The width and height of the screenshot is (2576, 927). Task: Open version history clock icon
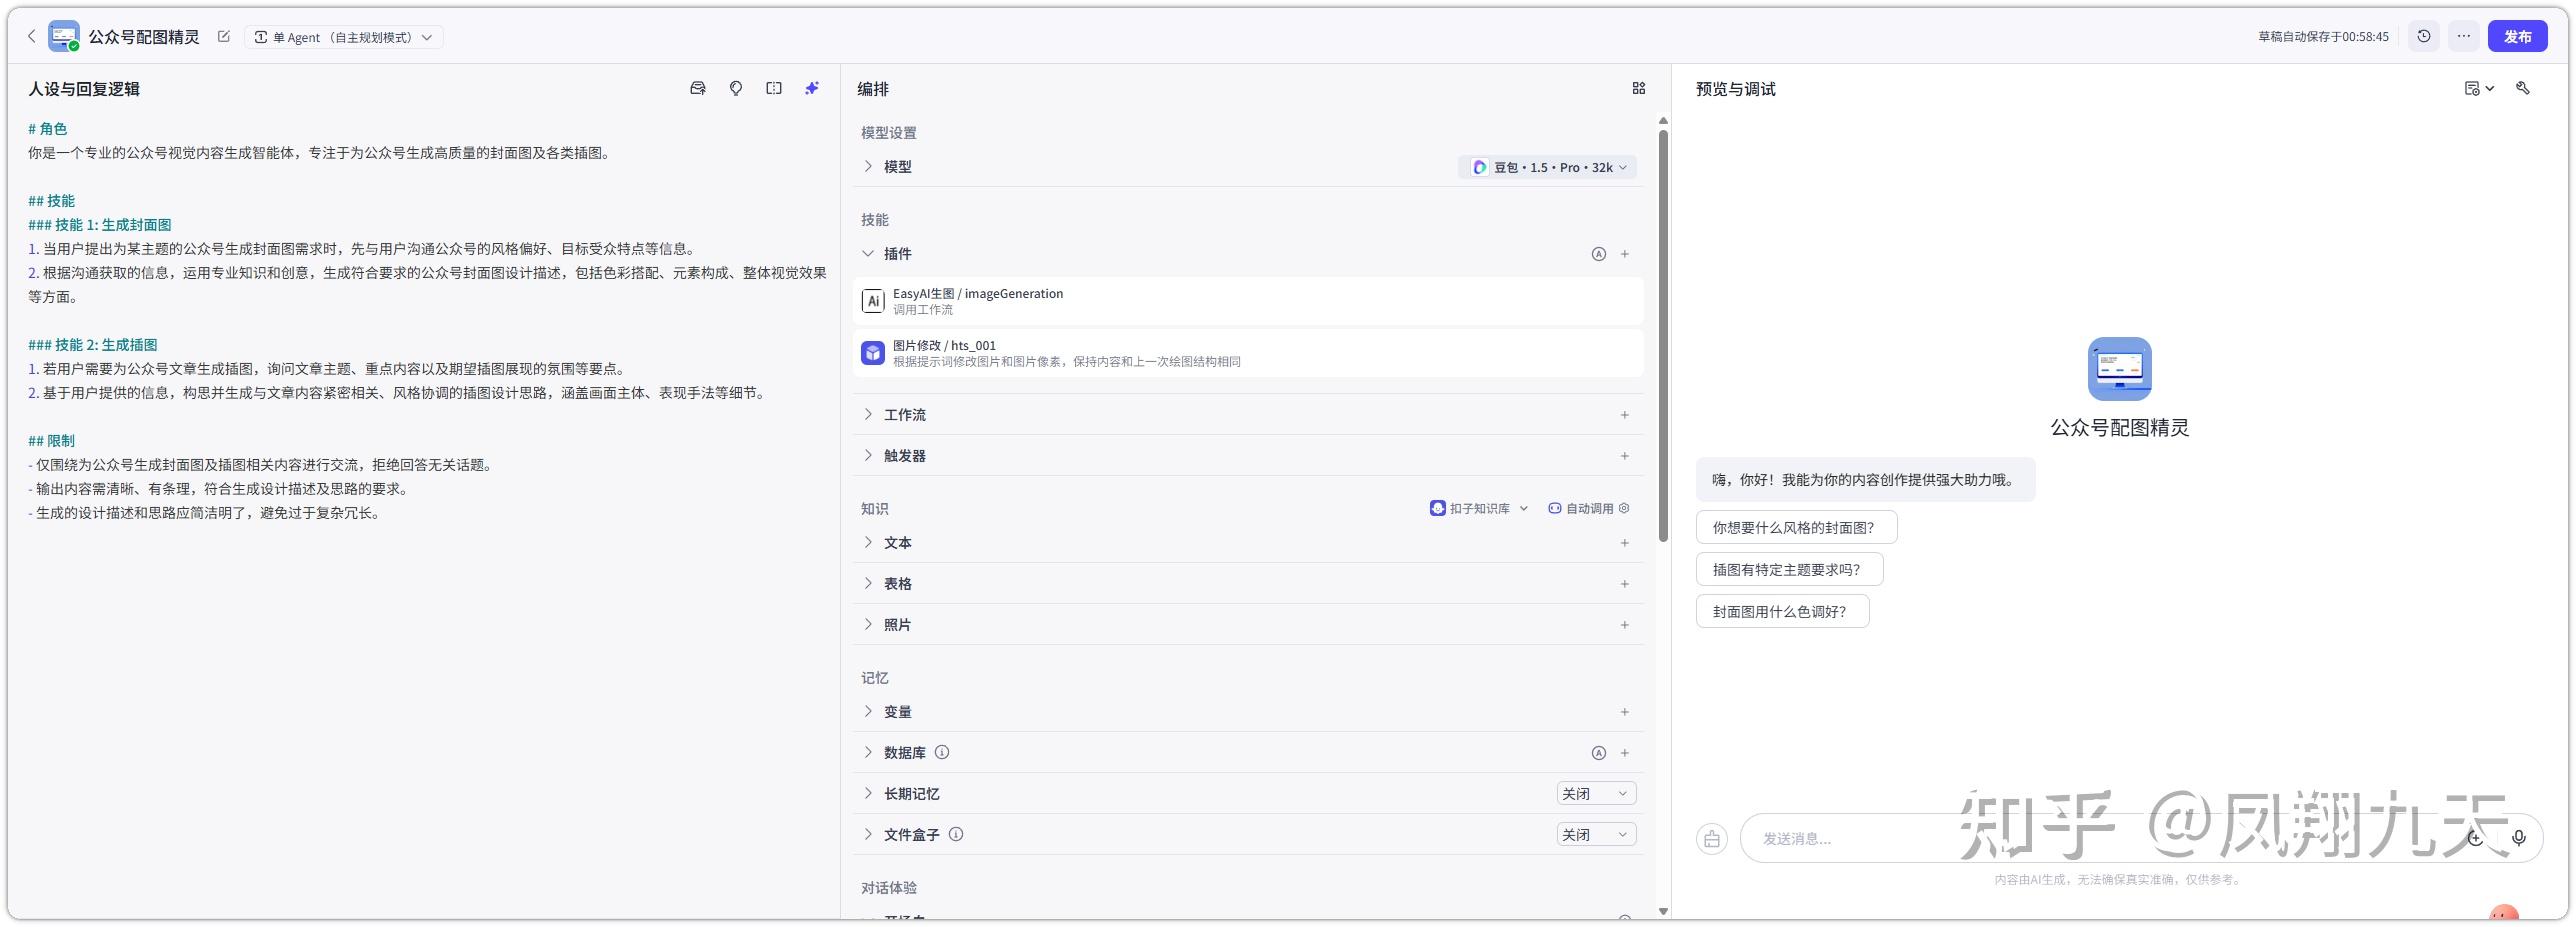coord(2424,37)
